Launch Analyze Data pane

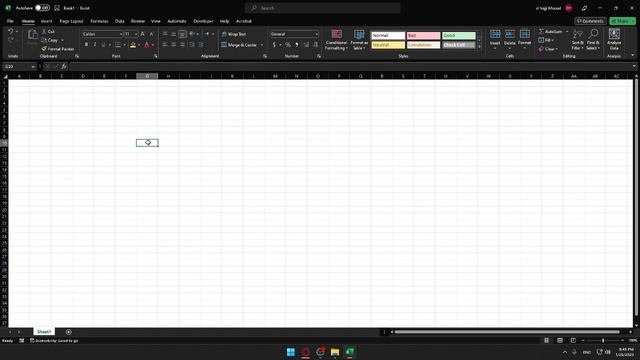614,40
